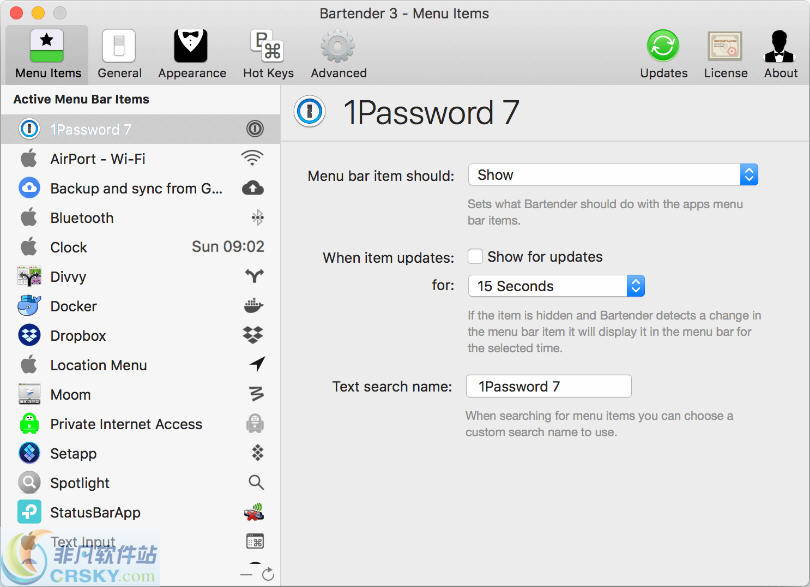
Task: Click the Text Input keyboard glyph
Action: coord(255,542)
